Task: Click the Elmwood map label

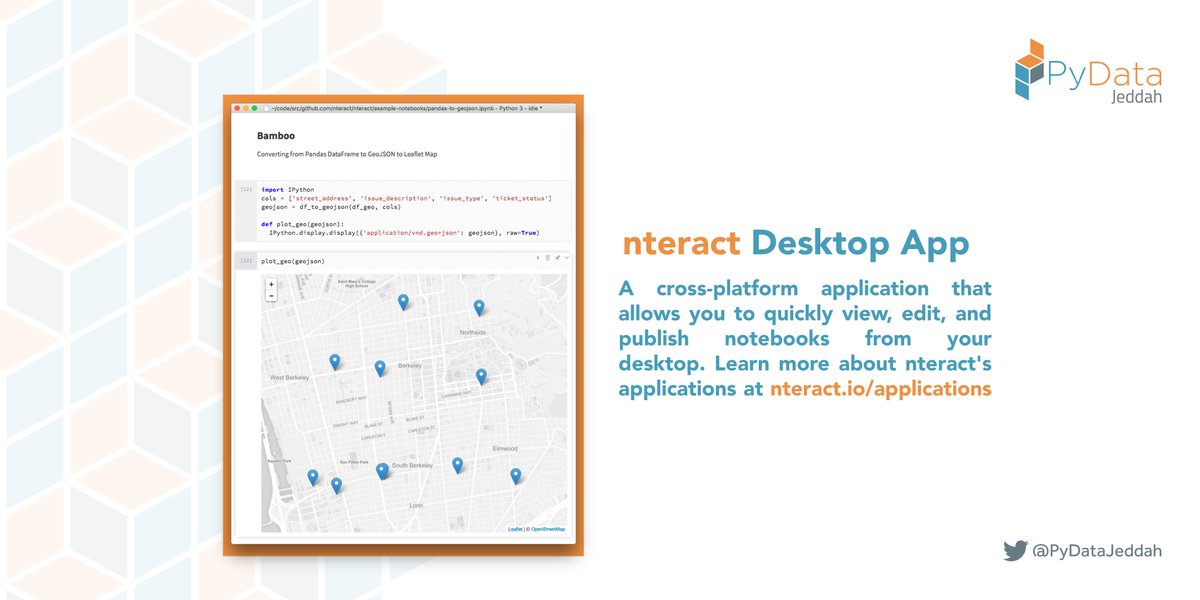Action: (506, 448)
